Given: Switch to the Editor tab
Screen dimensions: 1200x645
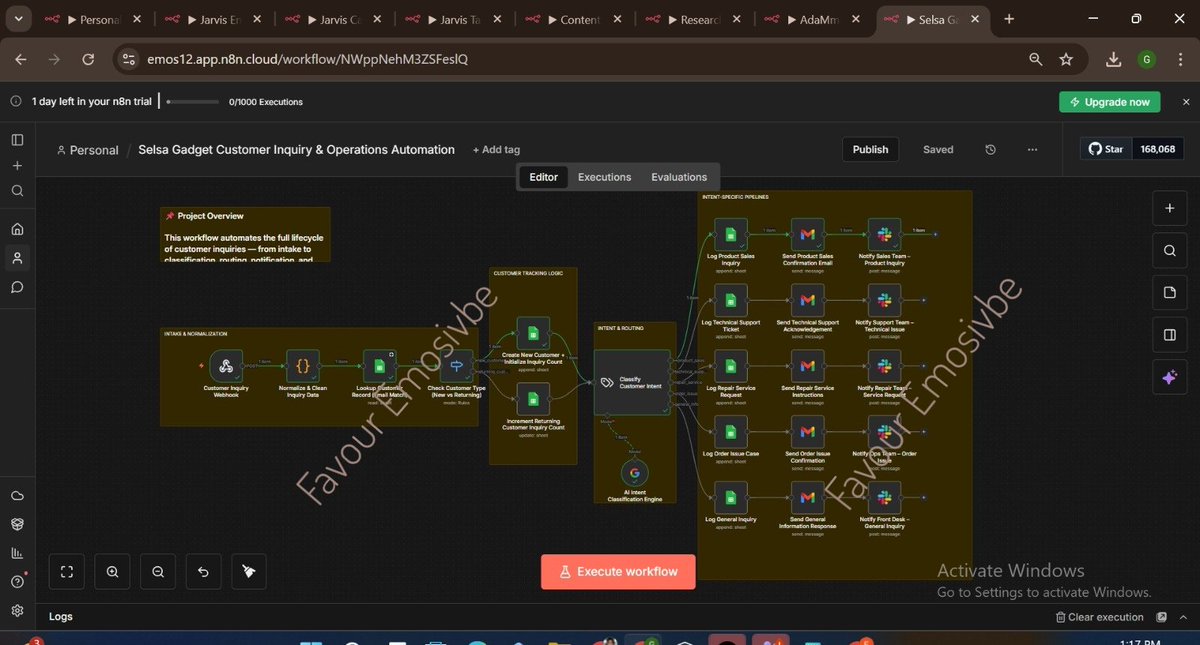Looking at the screenshot, I should [544, 177].
